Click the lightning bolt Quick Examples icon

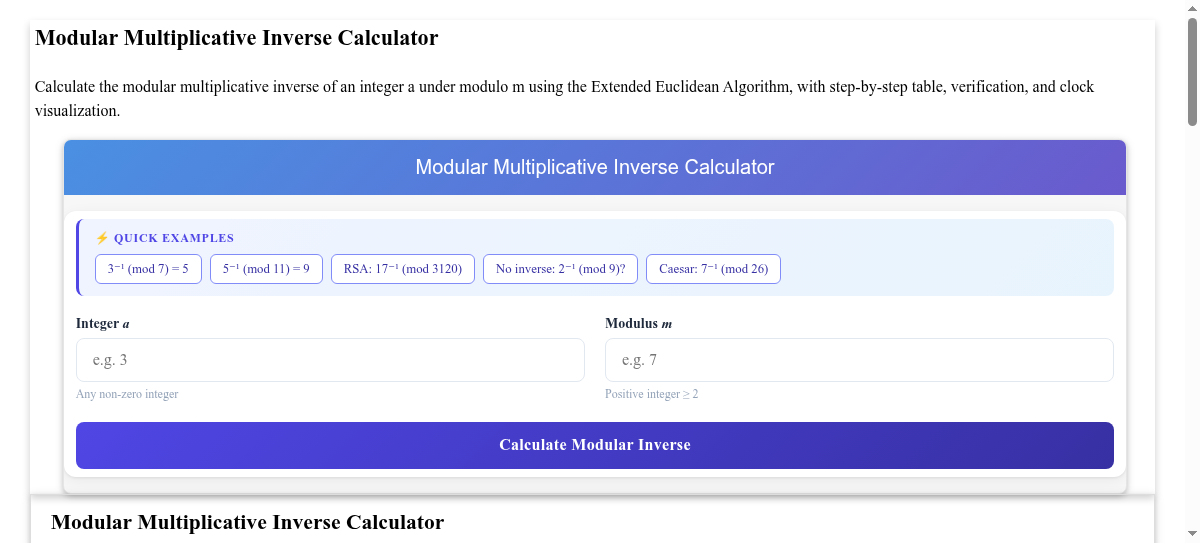[x=102, y=238]
